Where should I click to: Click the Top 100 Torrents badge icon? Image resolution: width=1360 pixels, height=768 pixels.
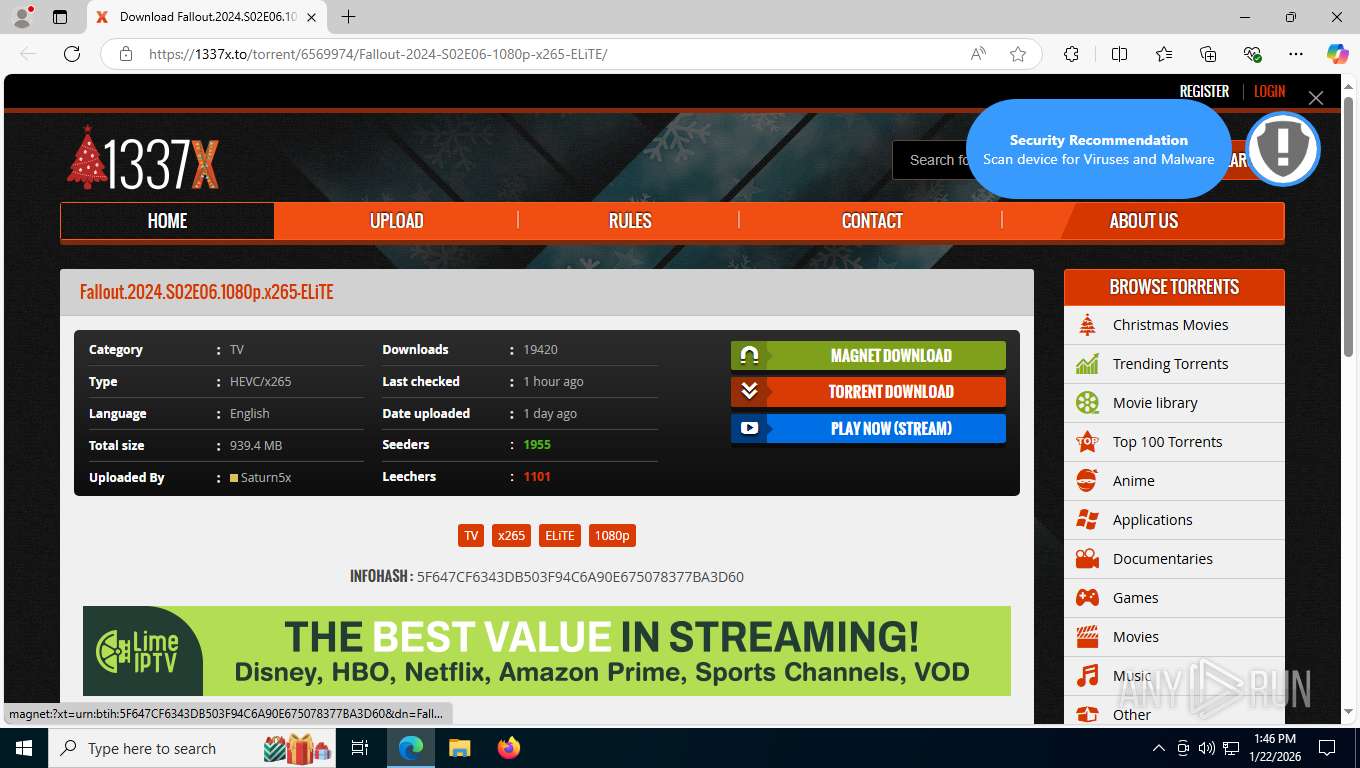(1087, 442)
